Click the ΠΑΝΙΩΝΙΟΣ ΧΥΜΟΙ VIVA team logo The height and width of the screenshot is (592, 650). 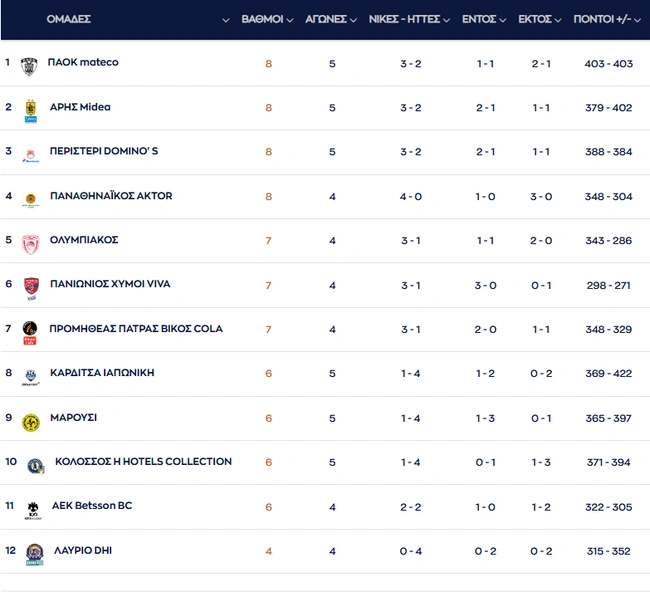click(x=30, y=287)
